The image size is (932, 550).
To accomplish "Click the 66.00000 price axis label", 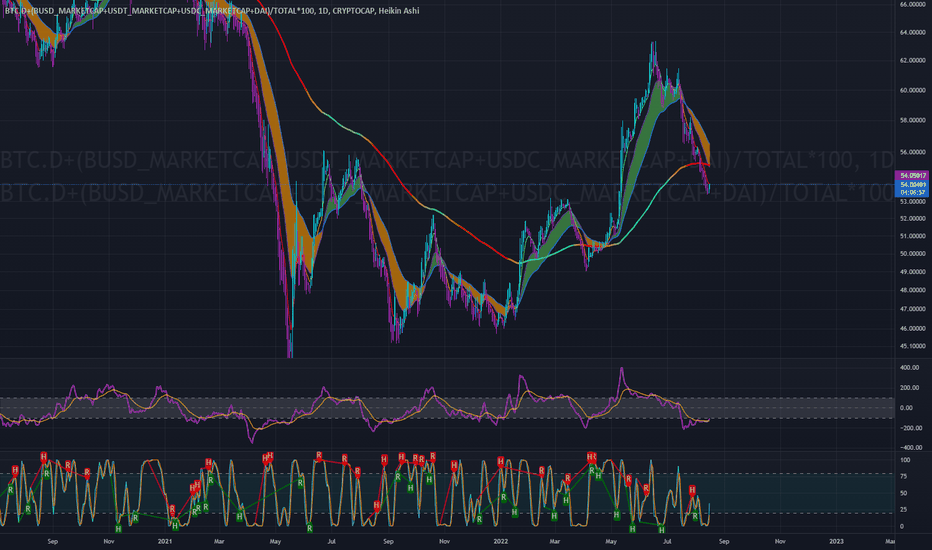I will (x=913, y=4).
